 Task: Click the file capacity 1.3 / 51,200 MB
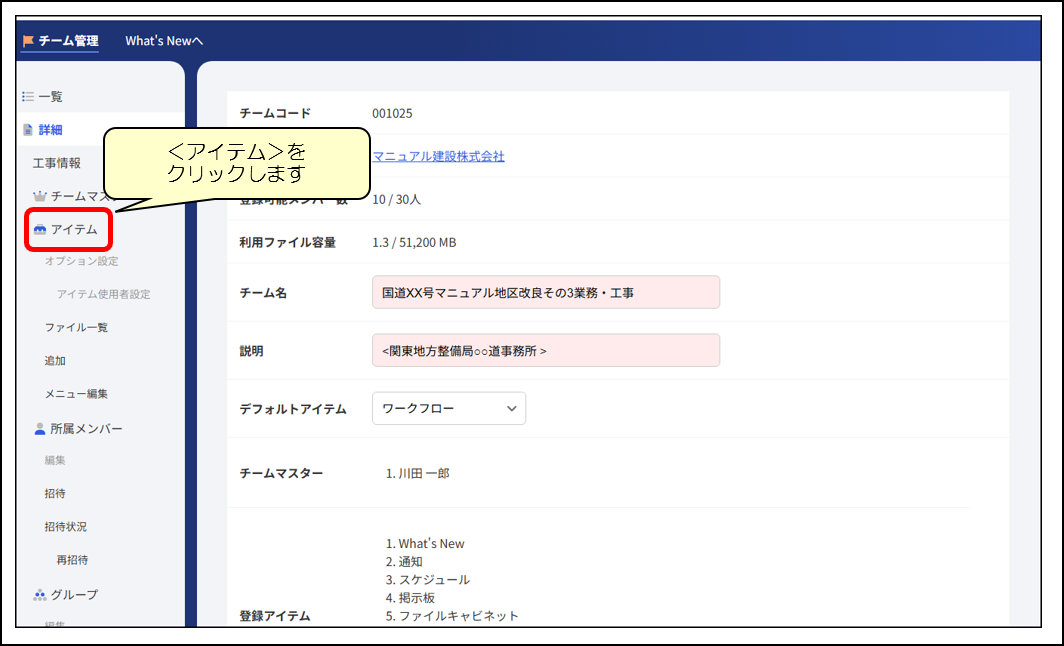[x=415, y=242]
